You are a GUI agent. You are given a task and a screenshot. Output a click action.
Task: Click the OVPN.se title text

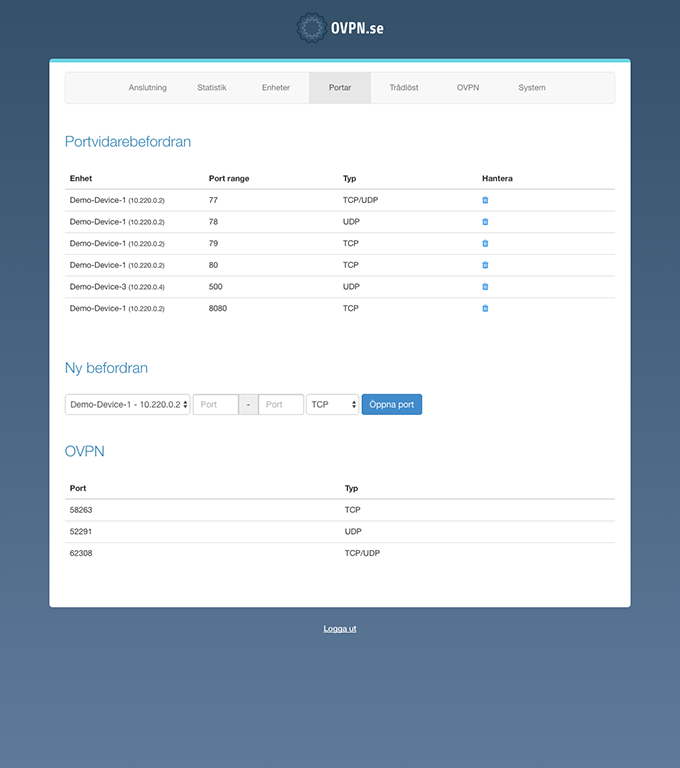(357, 28)
